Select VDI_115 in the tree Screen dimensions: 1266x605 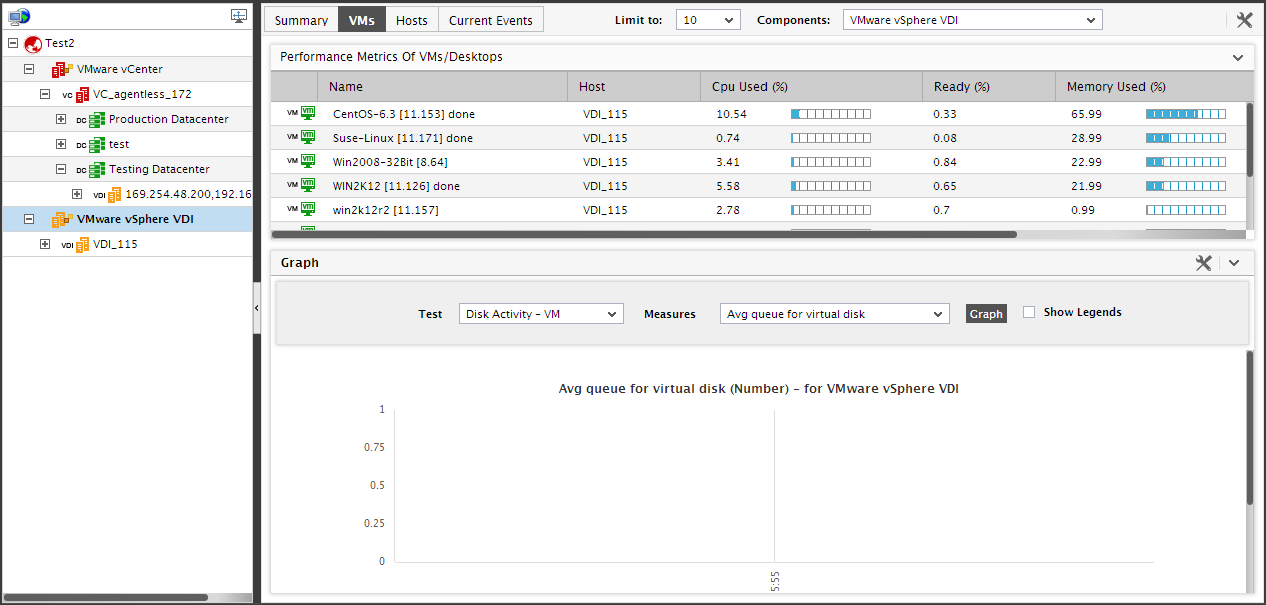[x=115, y=244]
